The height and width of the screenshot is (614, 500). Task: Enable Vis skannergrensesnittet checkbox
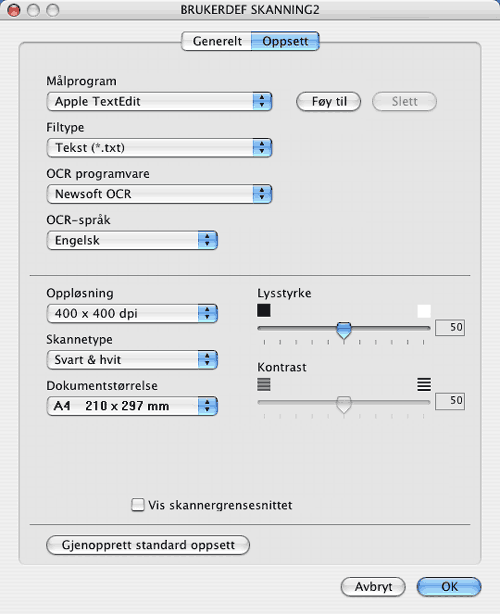point(137,505)
